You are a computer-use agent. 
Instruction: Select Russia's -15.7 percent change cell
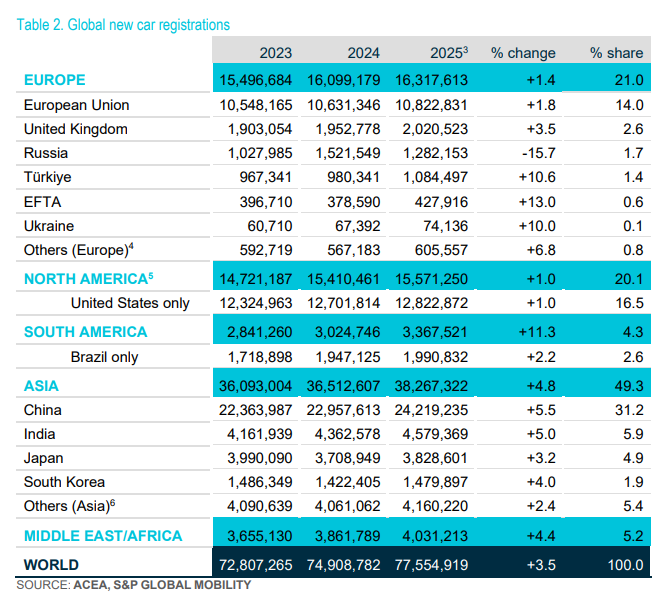coord(539,153)
